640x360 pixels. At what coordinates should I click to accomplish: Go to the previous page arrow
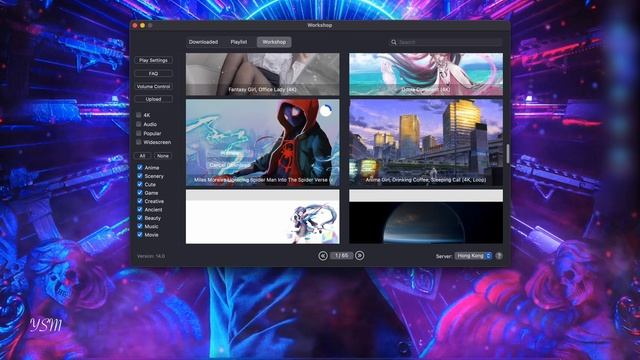click(x=323, y=256)
